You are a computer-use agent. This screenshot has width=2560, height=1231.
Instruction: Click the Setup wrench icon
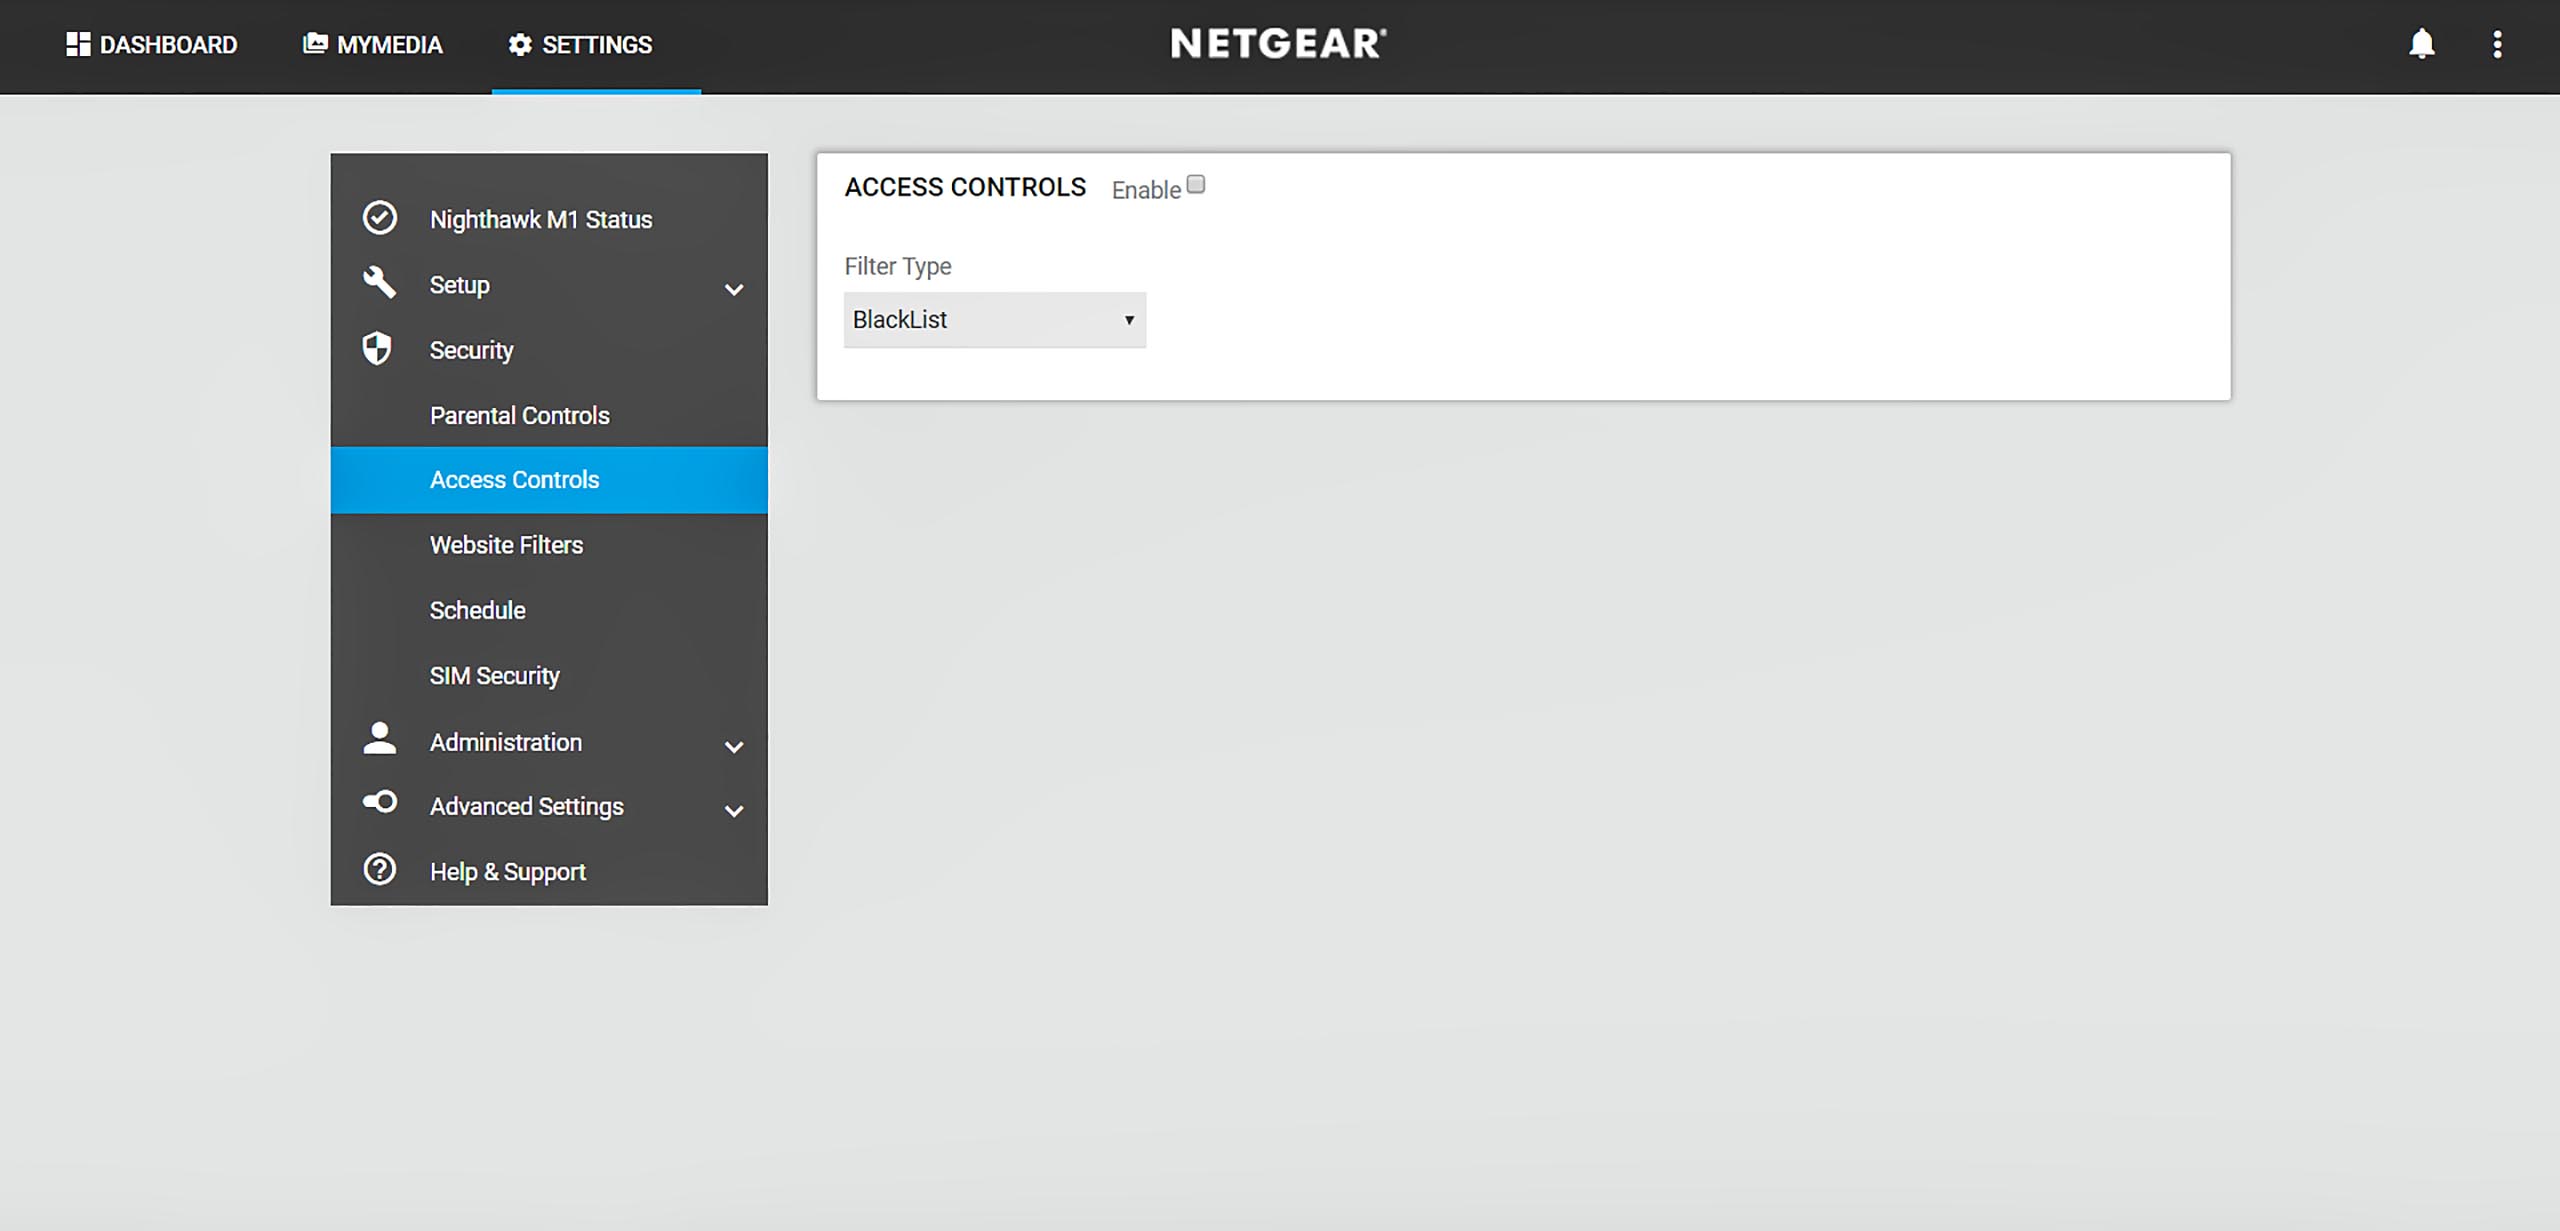tap(379, 283)
